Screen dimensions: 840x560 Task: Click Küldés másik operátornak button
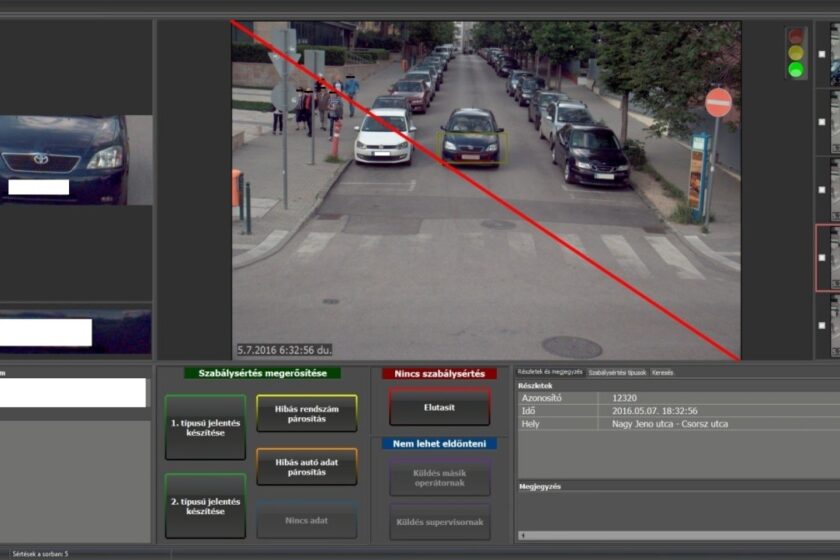(440, 477)
